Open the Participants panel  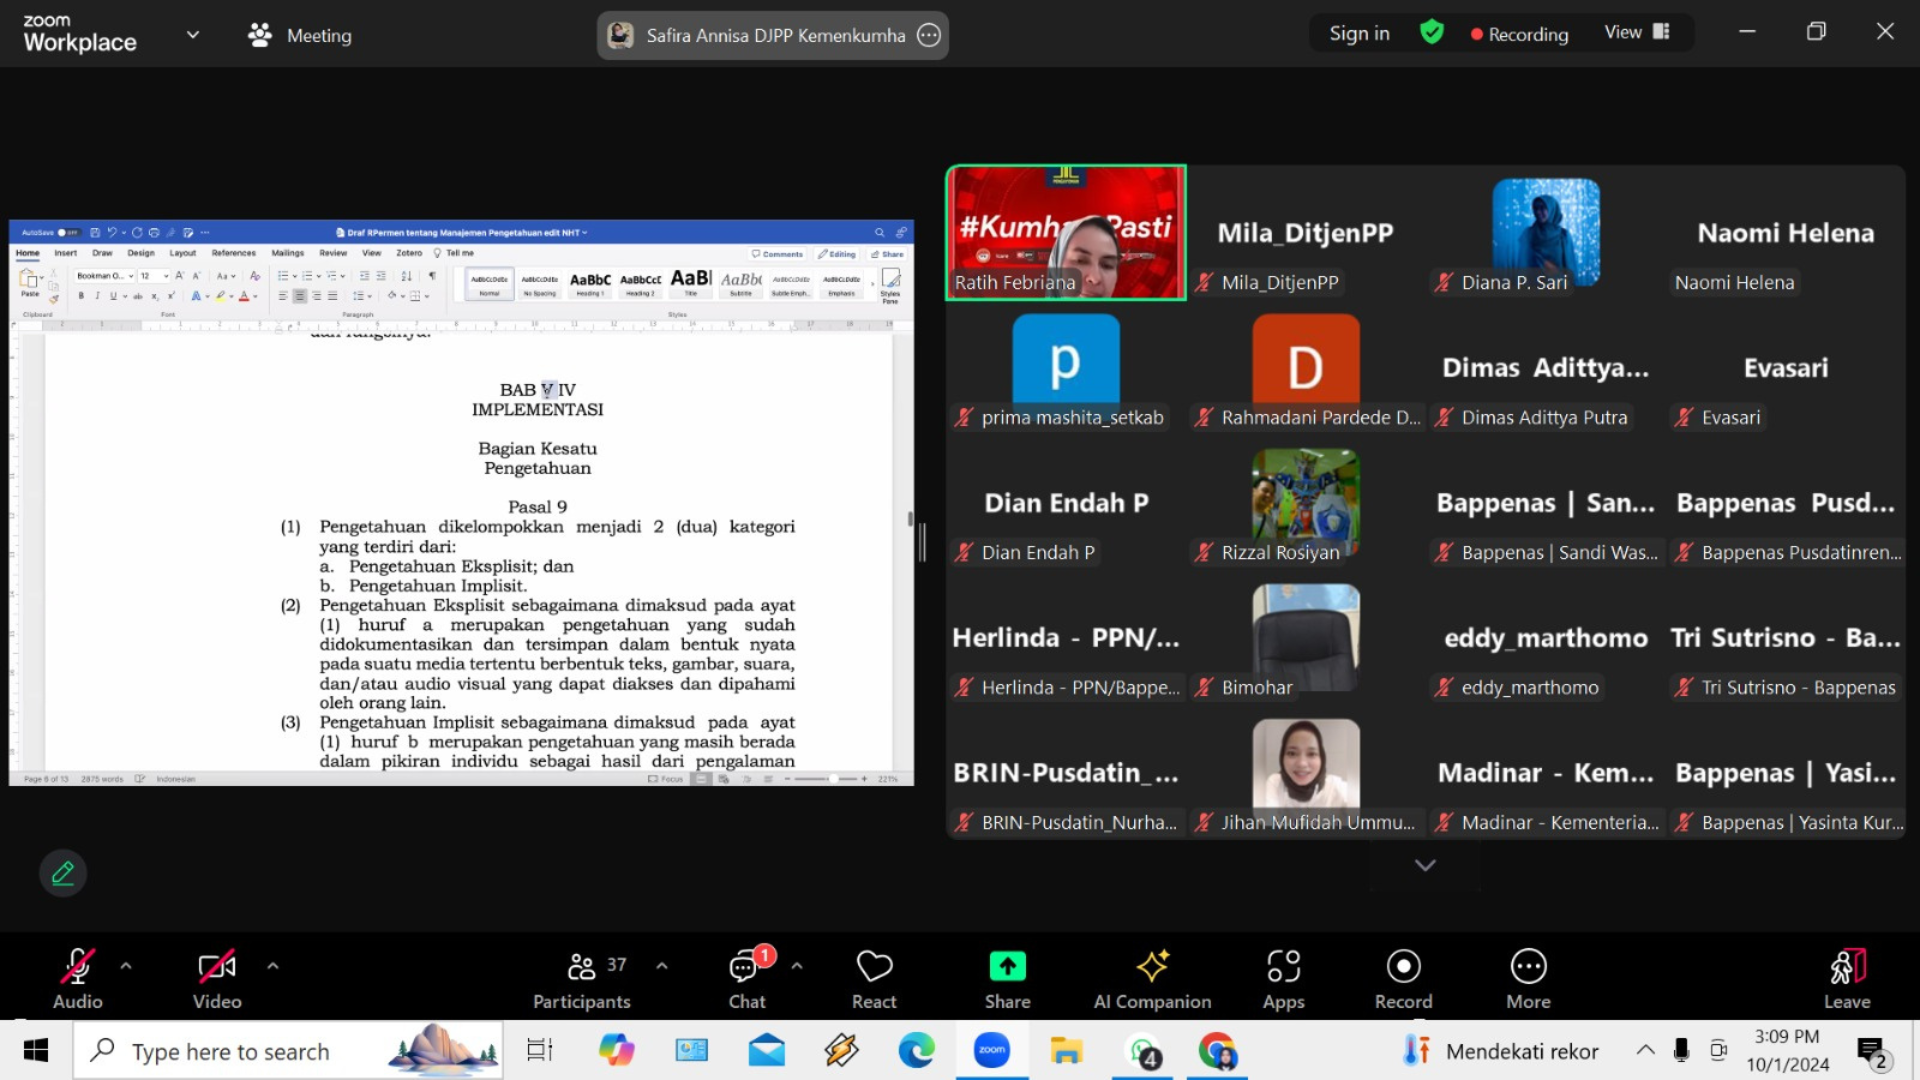point(582,978)
